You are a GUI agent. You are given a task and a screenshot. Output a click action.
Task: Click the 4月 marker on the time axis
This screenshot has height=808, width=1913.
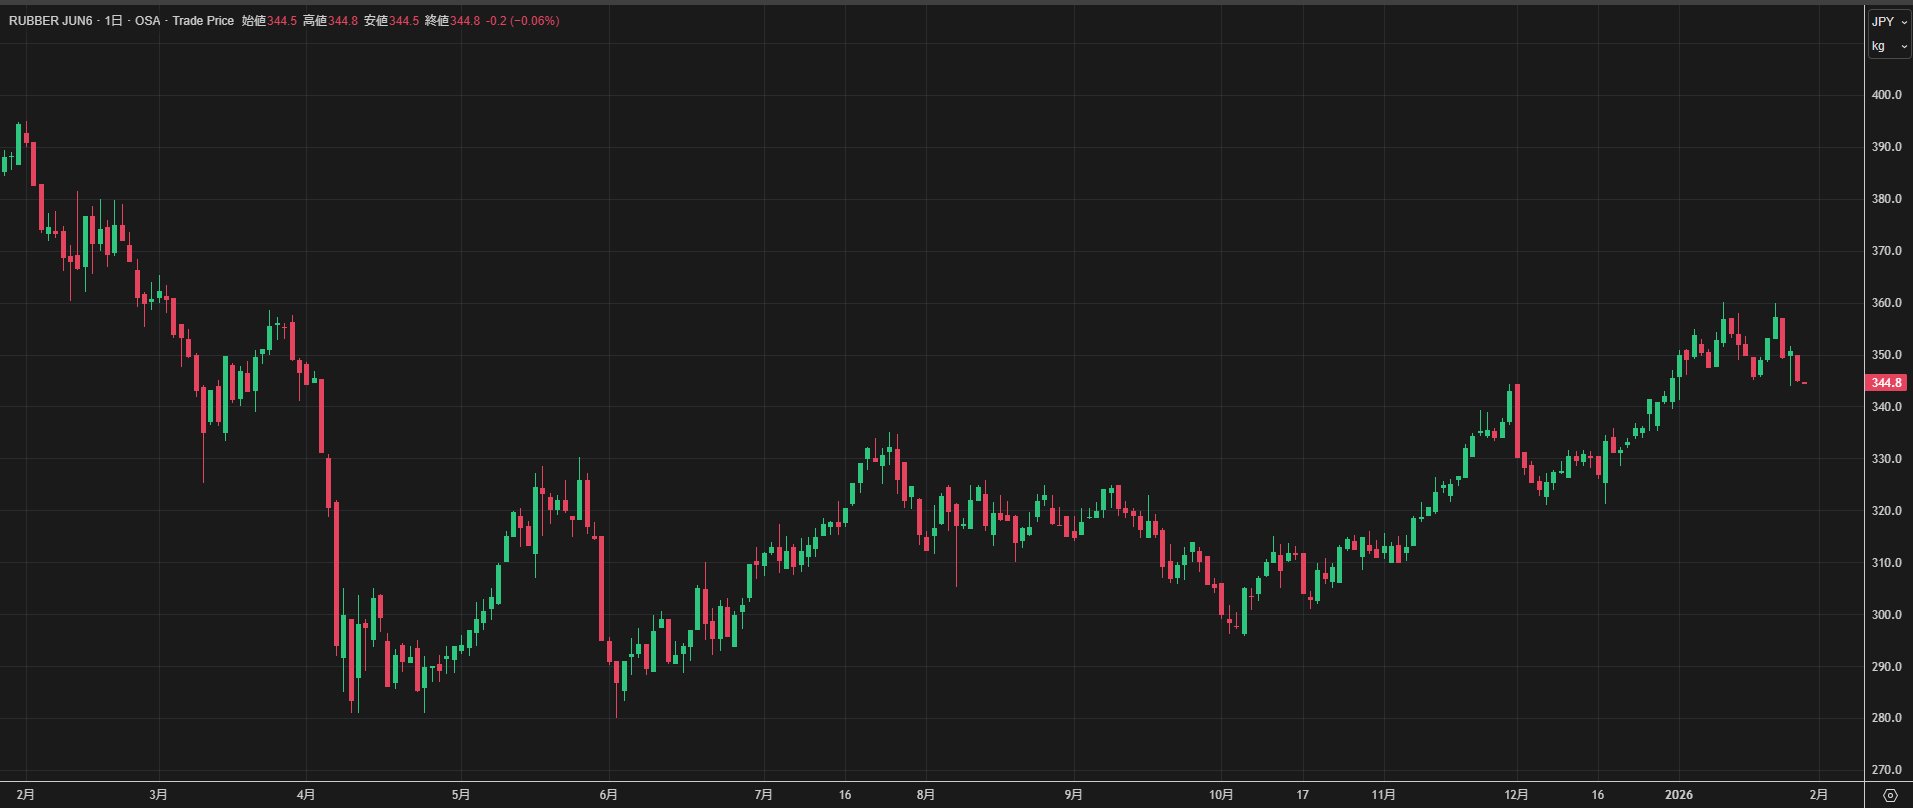click(306, 795)
